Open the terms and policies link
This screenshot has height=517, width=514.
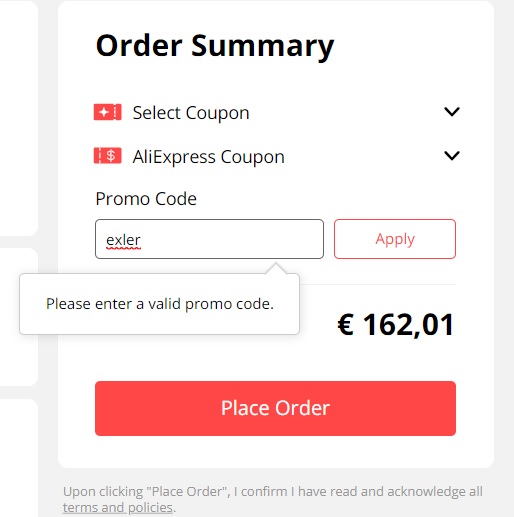[x=118, y=508]
